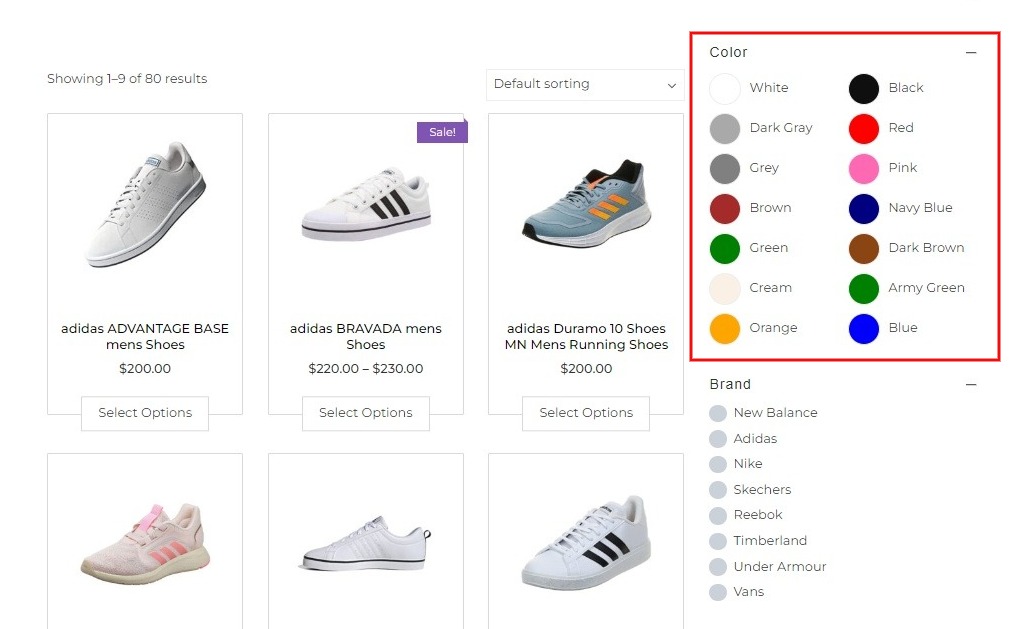1031x629 pixels.
Task: Filter by Cream color swatch
Action: 725,289
